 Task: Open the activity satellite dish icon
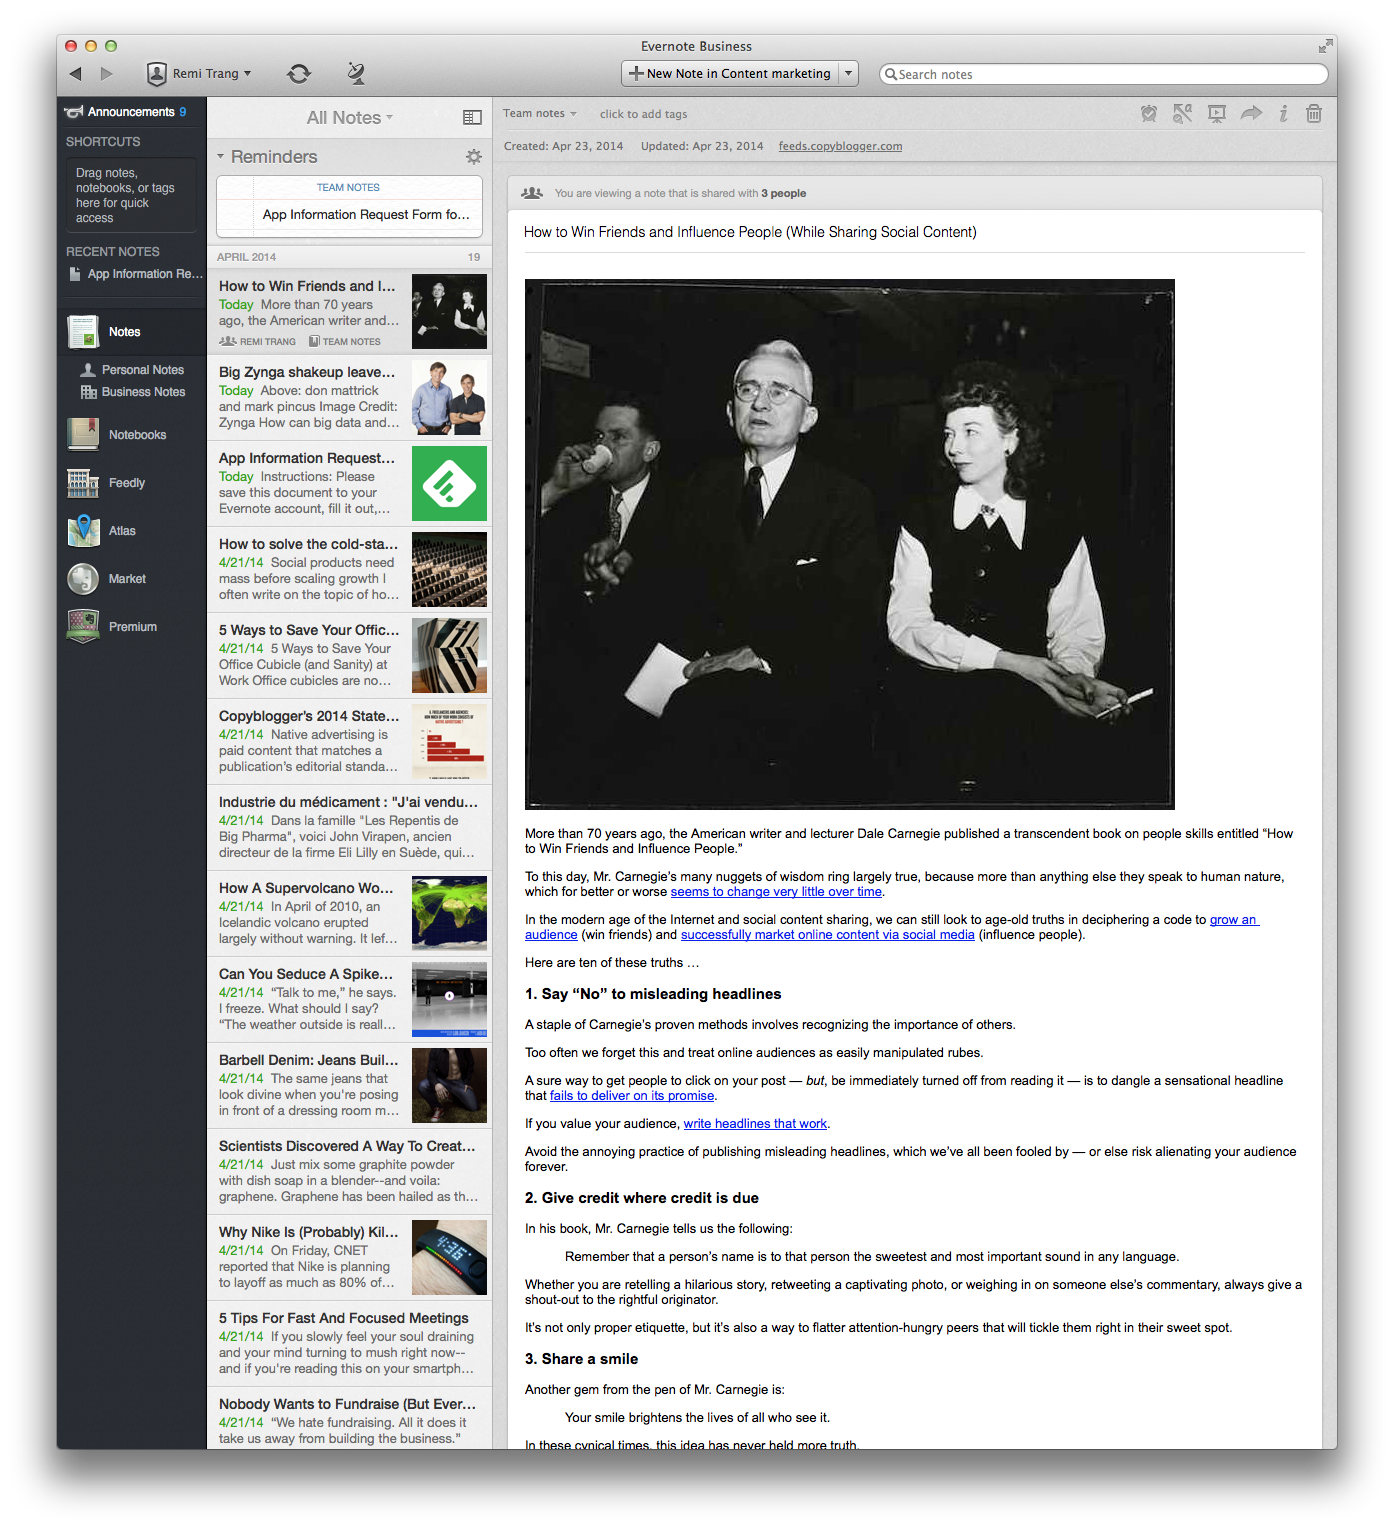pyautogui.click(x=356, y=73)
